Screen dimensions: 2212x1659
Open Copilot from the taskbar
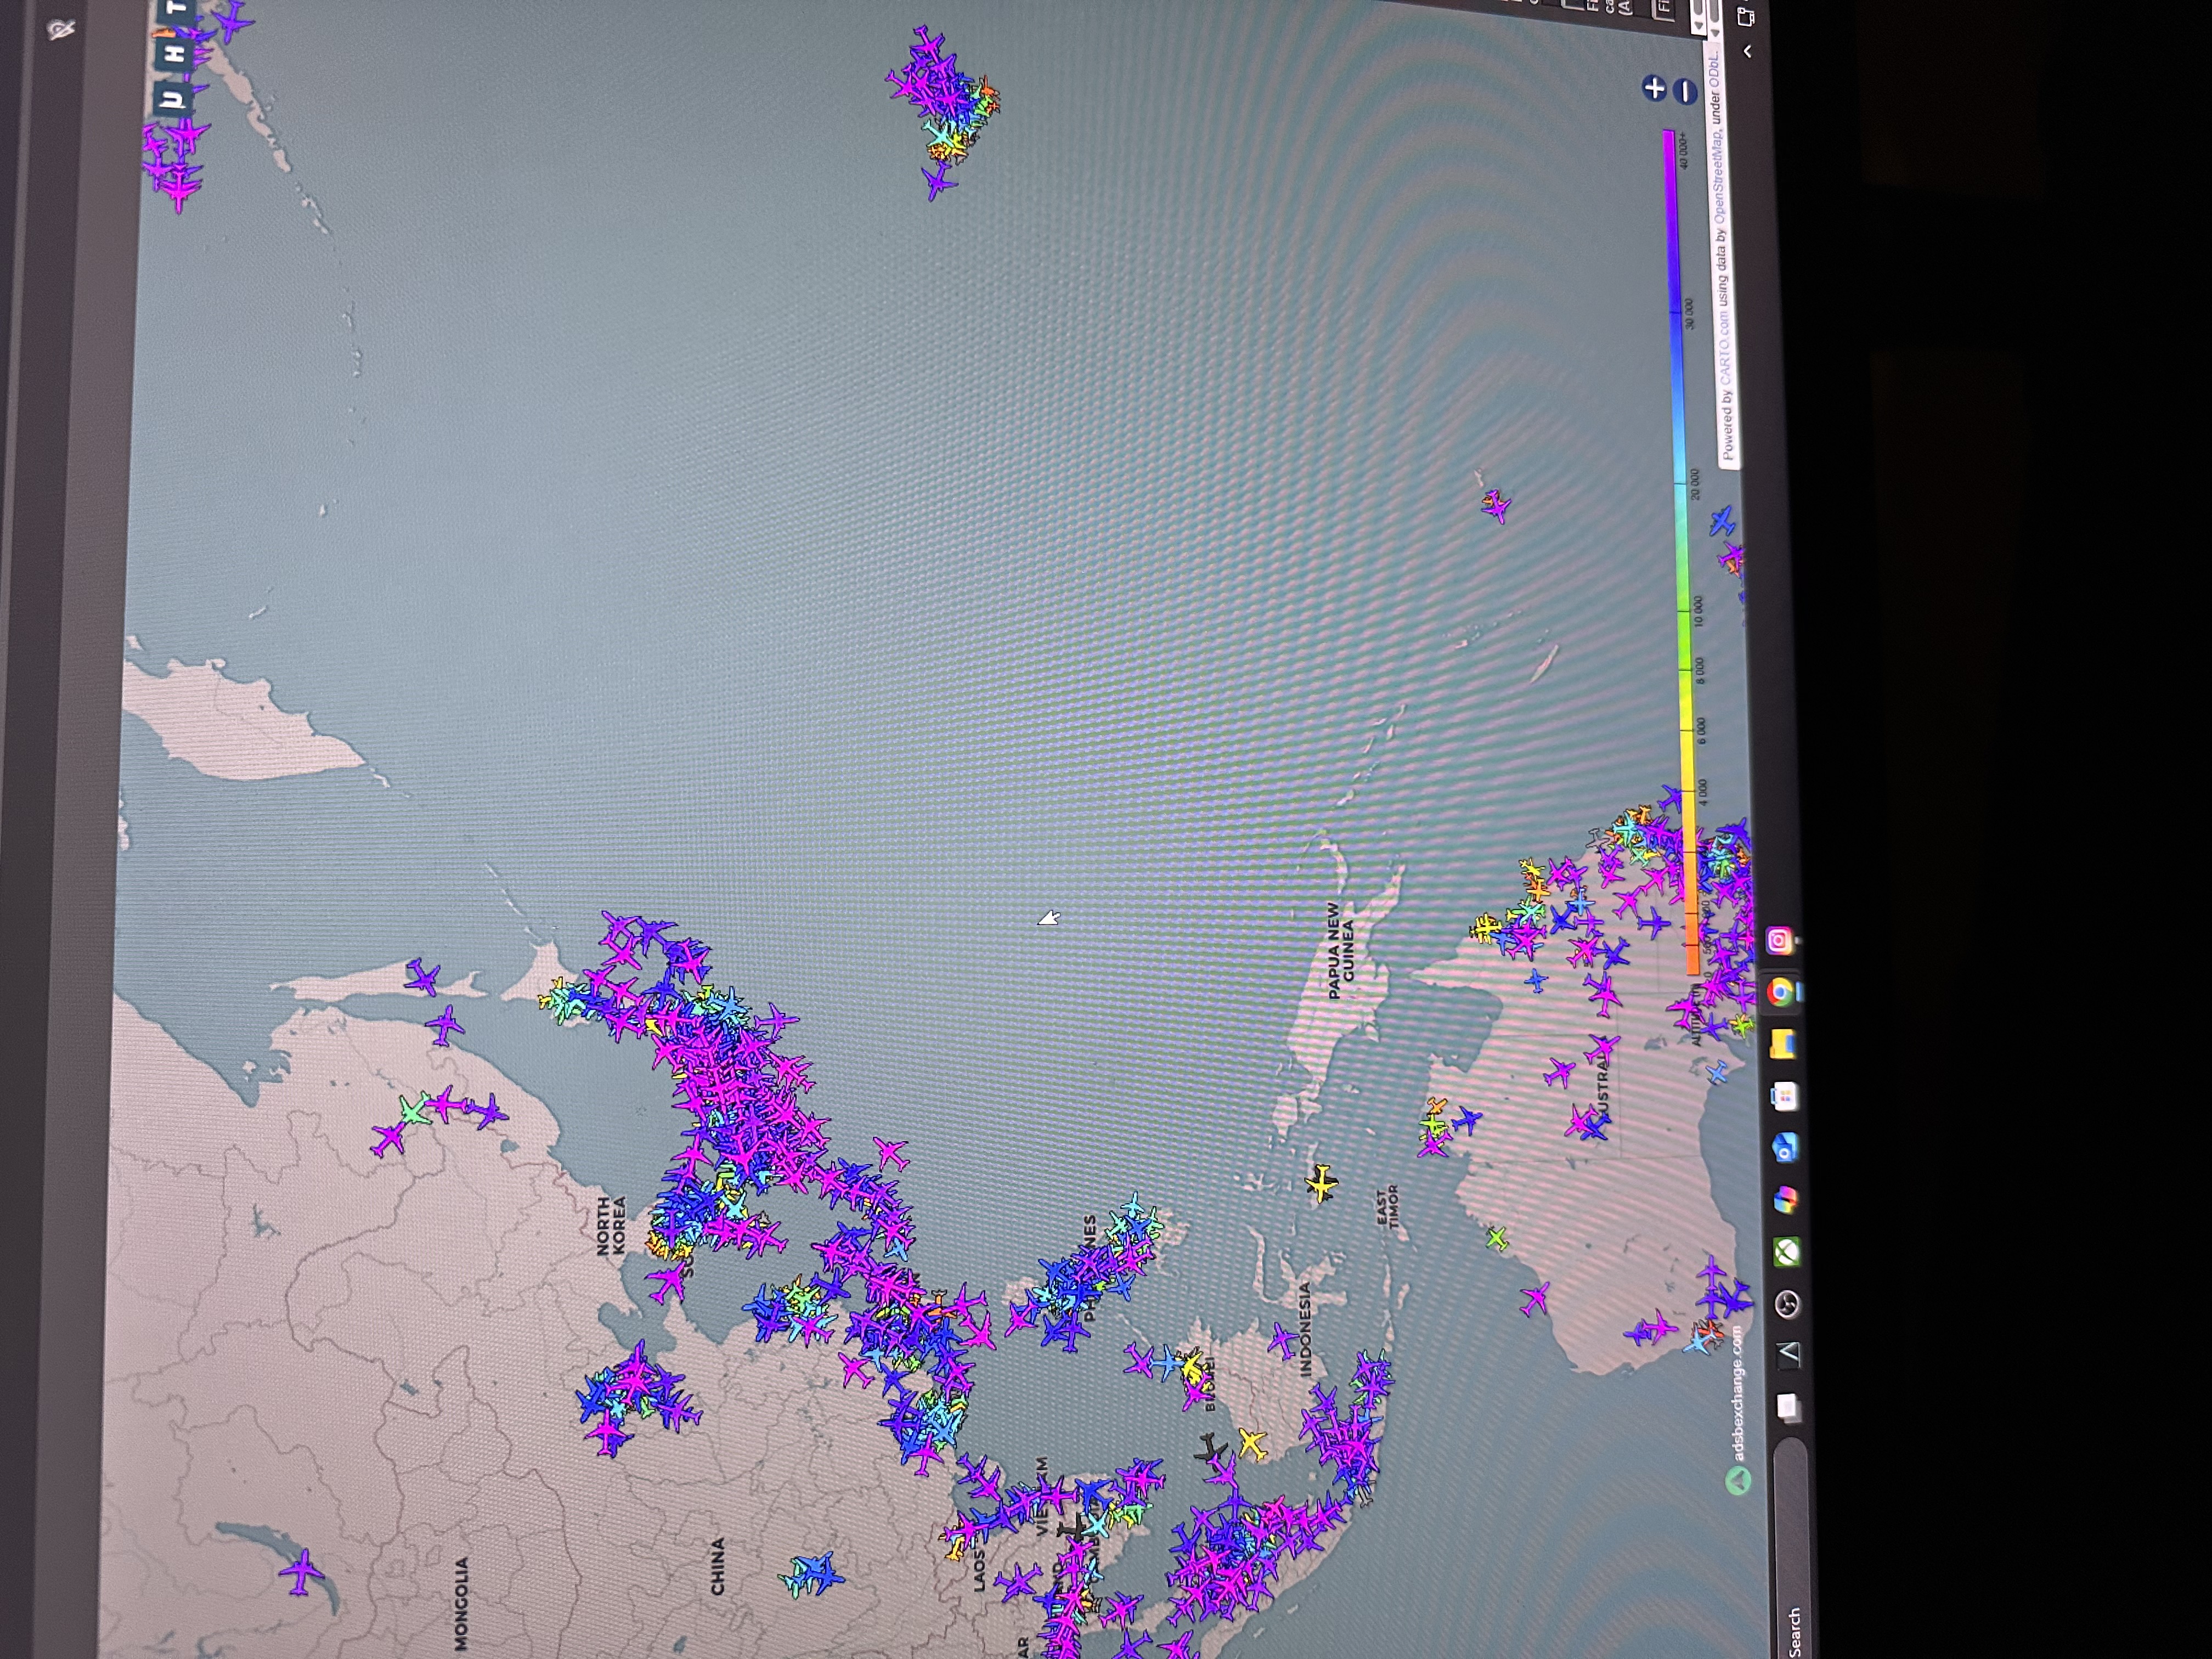click(1786, 1199)
